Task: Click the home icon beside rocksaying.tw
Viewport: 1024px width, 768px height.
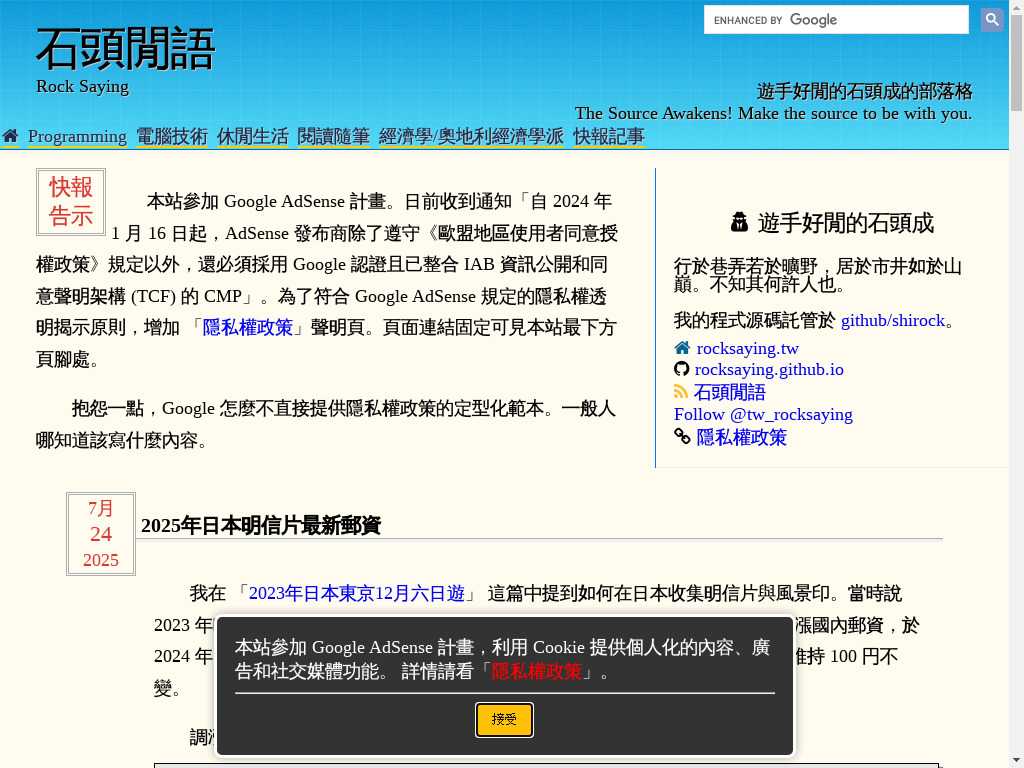Action: (x=682, y=348)
